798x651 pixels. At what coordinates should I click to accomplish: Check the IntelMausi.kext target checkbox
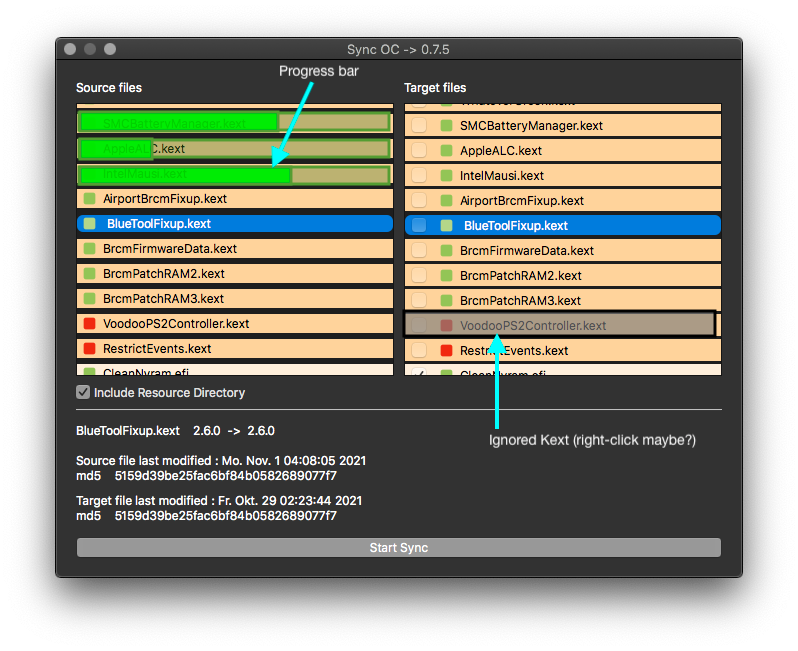pos(419,175)
